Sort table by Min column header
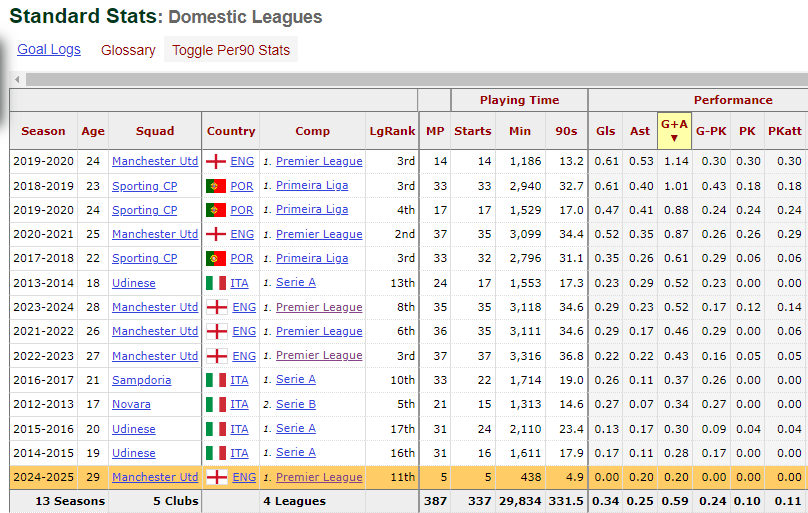 (520, 131)
